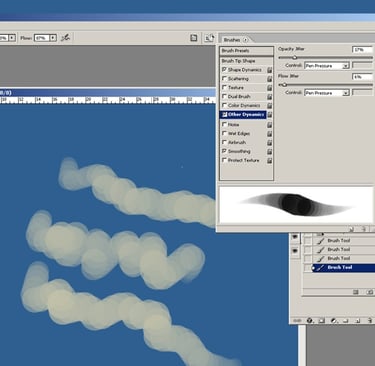Click the adjustment layer icon in Layers footer
The height and width of the screenshot is (366, 375).
point(334,321)
